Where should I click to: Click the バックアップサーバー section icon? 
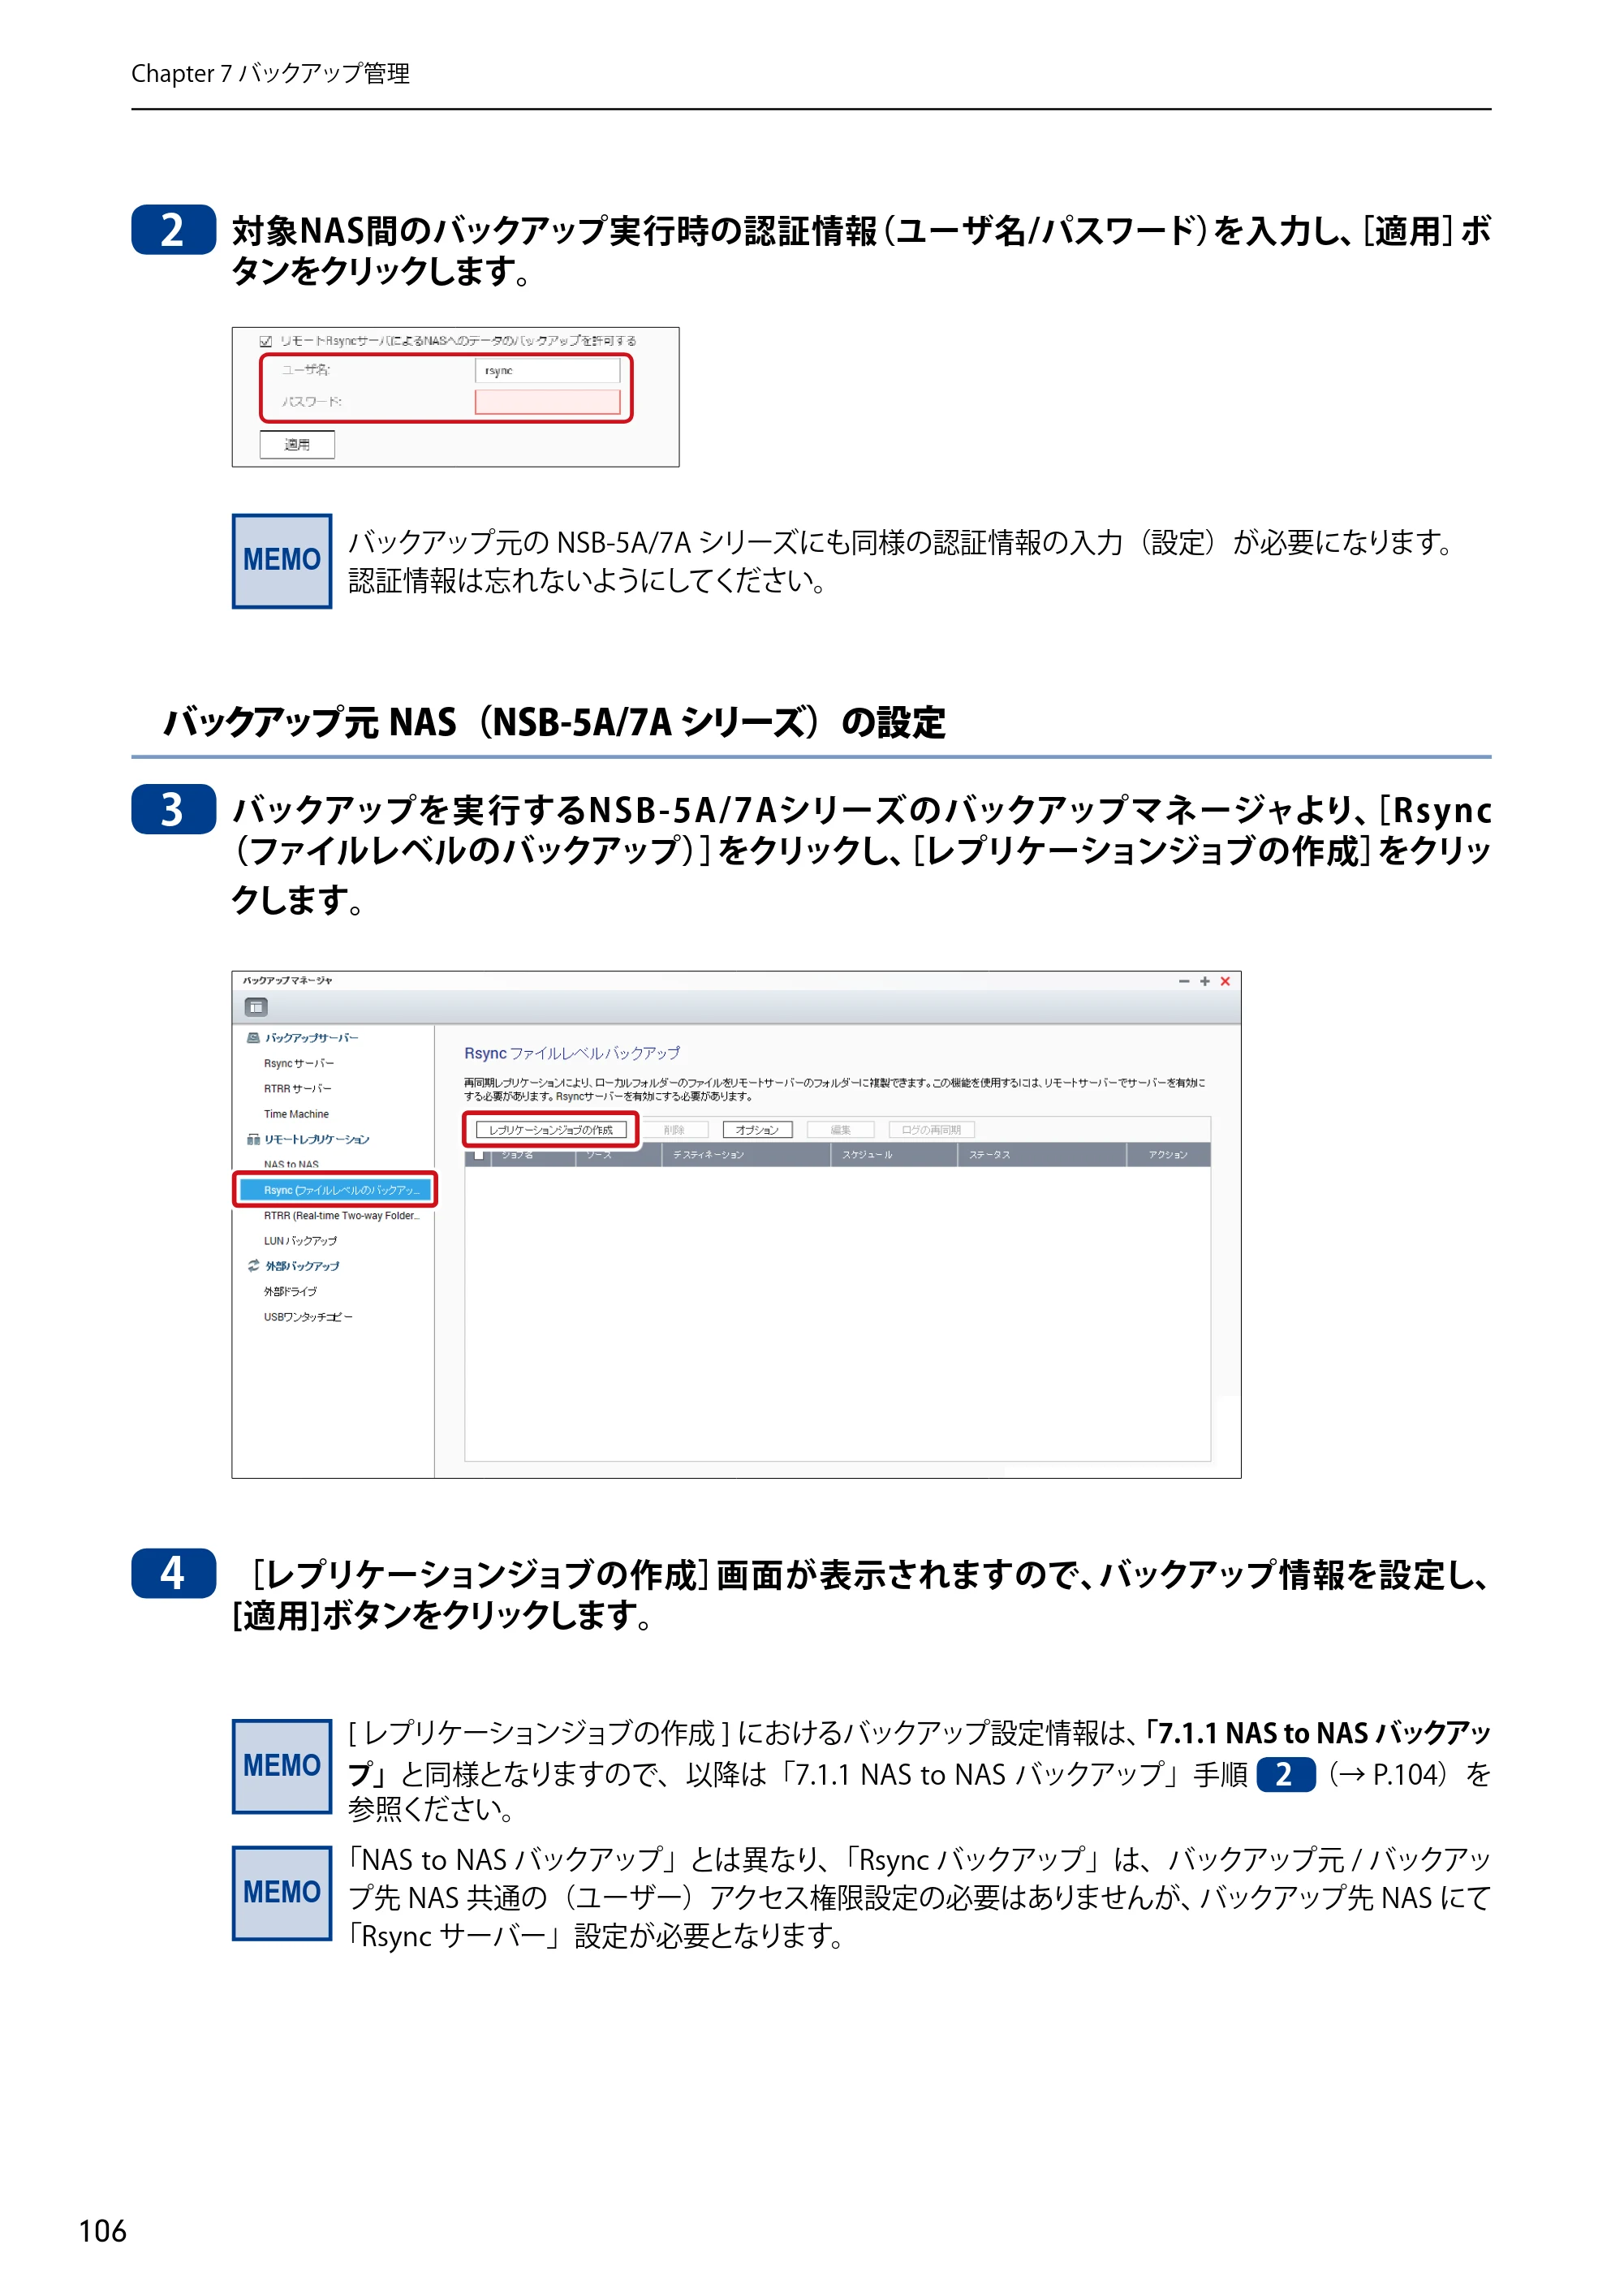coord(254,1038)
